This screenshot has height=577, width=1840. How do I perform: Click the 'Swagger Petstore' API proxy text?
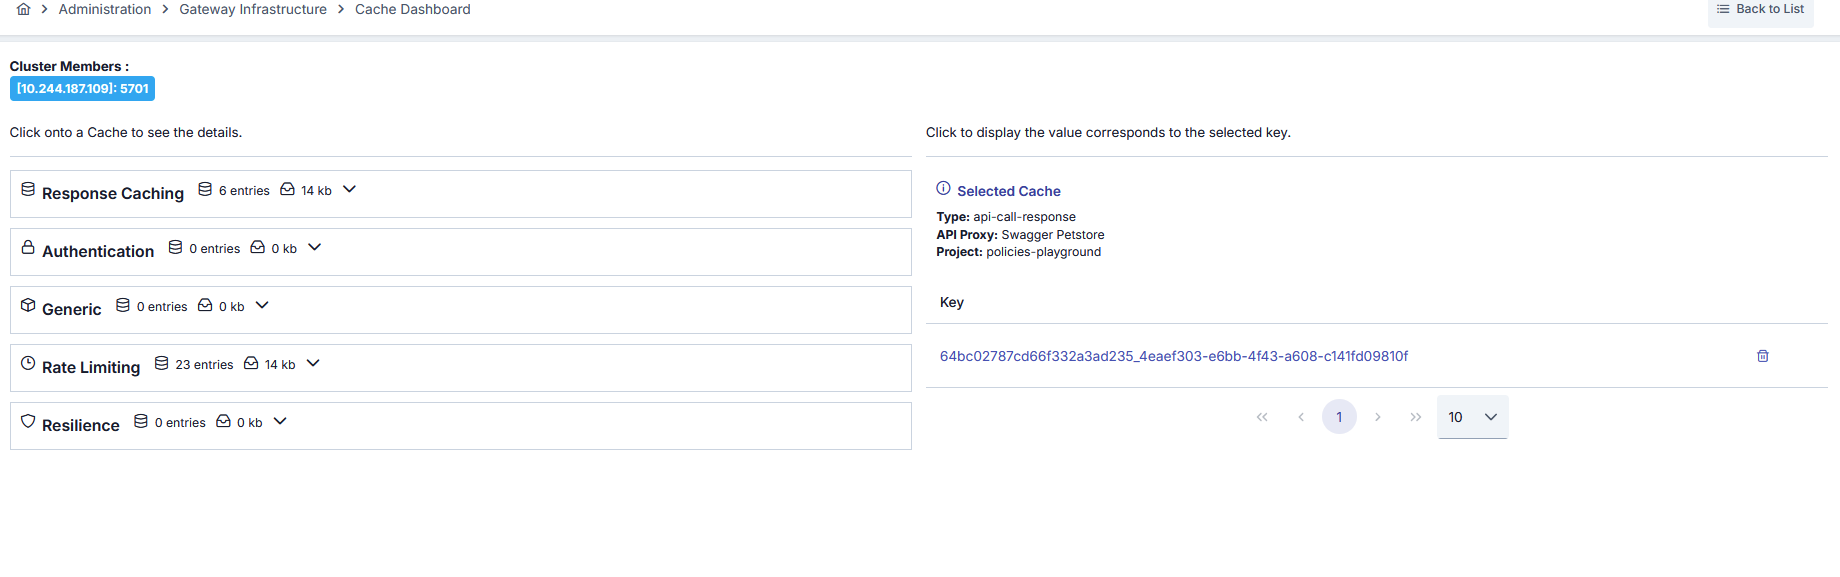(1053, 235)
